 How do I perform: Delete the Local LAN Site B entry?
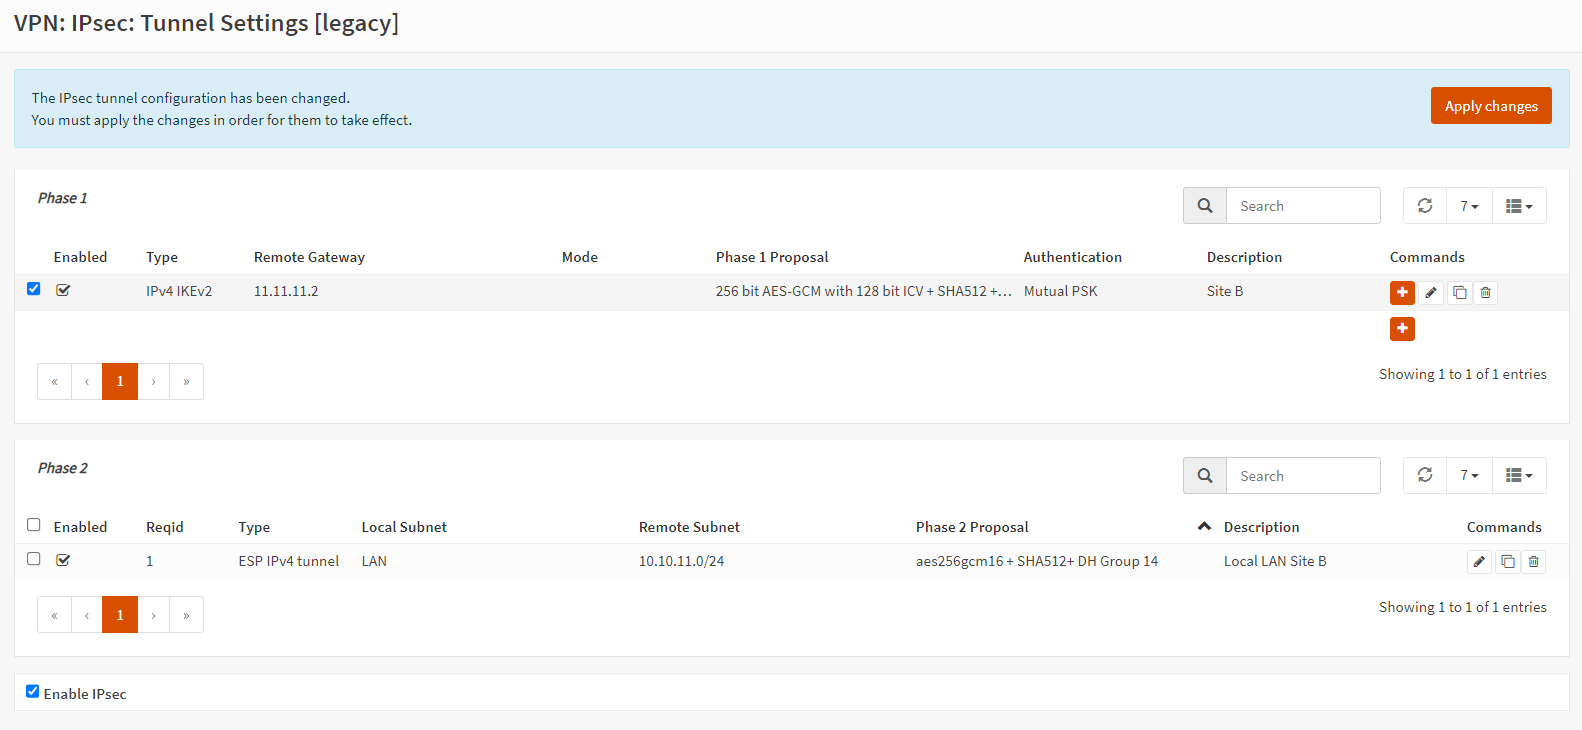[x=1534, y=562]
